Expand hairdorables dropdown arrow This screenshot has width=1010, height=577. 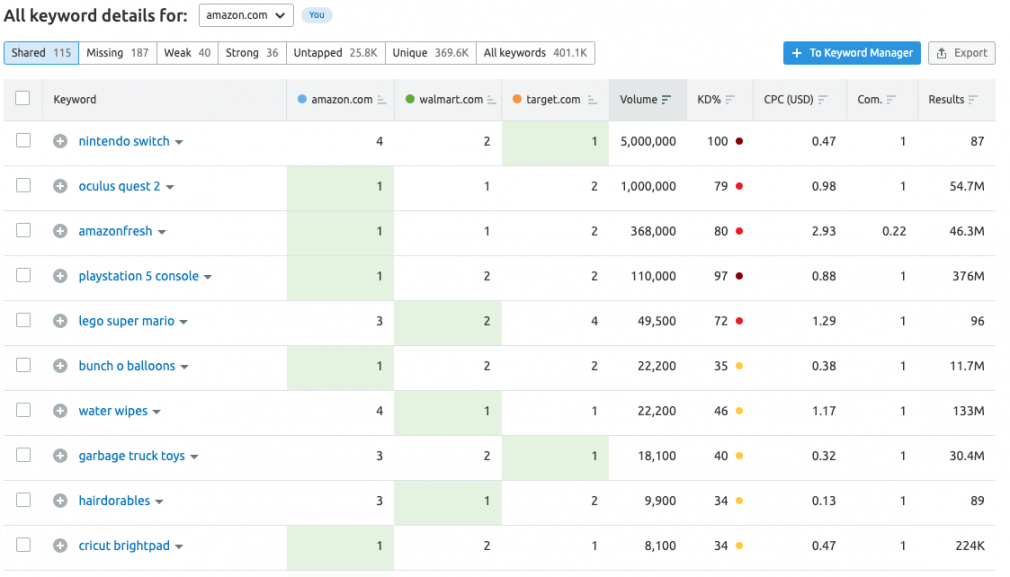159,502
